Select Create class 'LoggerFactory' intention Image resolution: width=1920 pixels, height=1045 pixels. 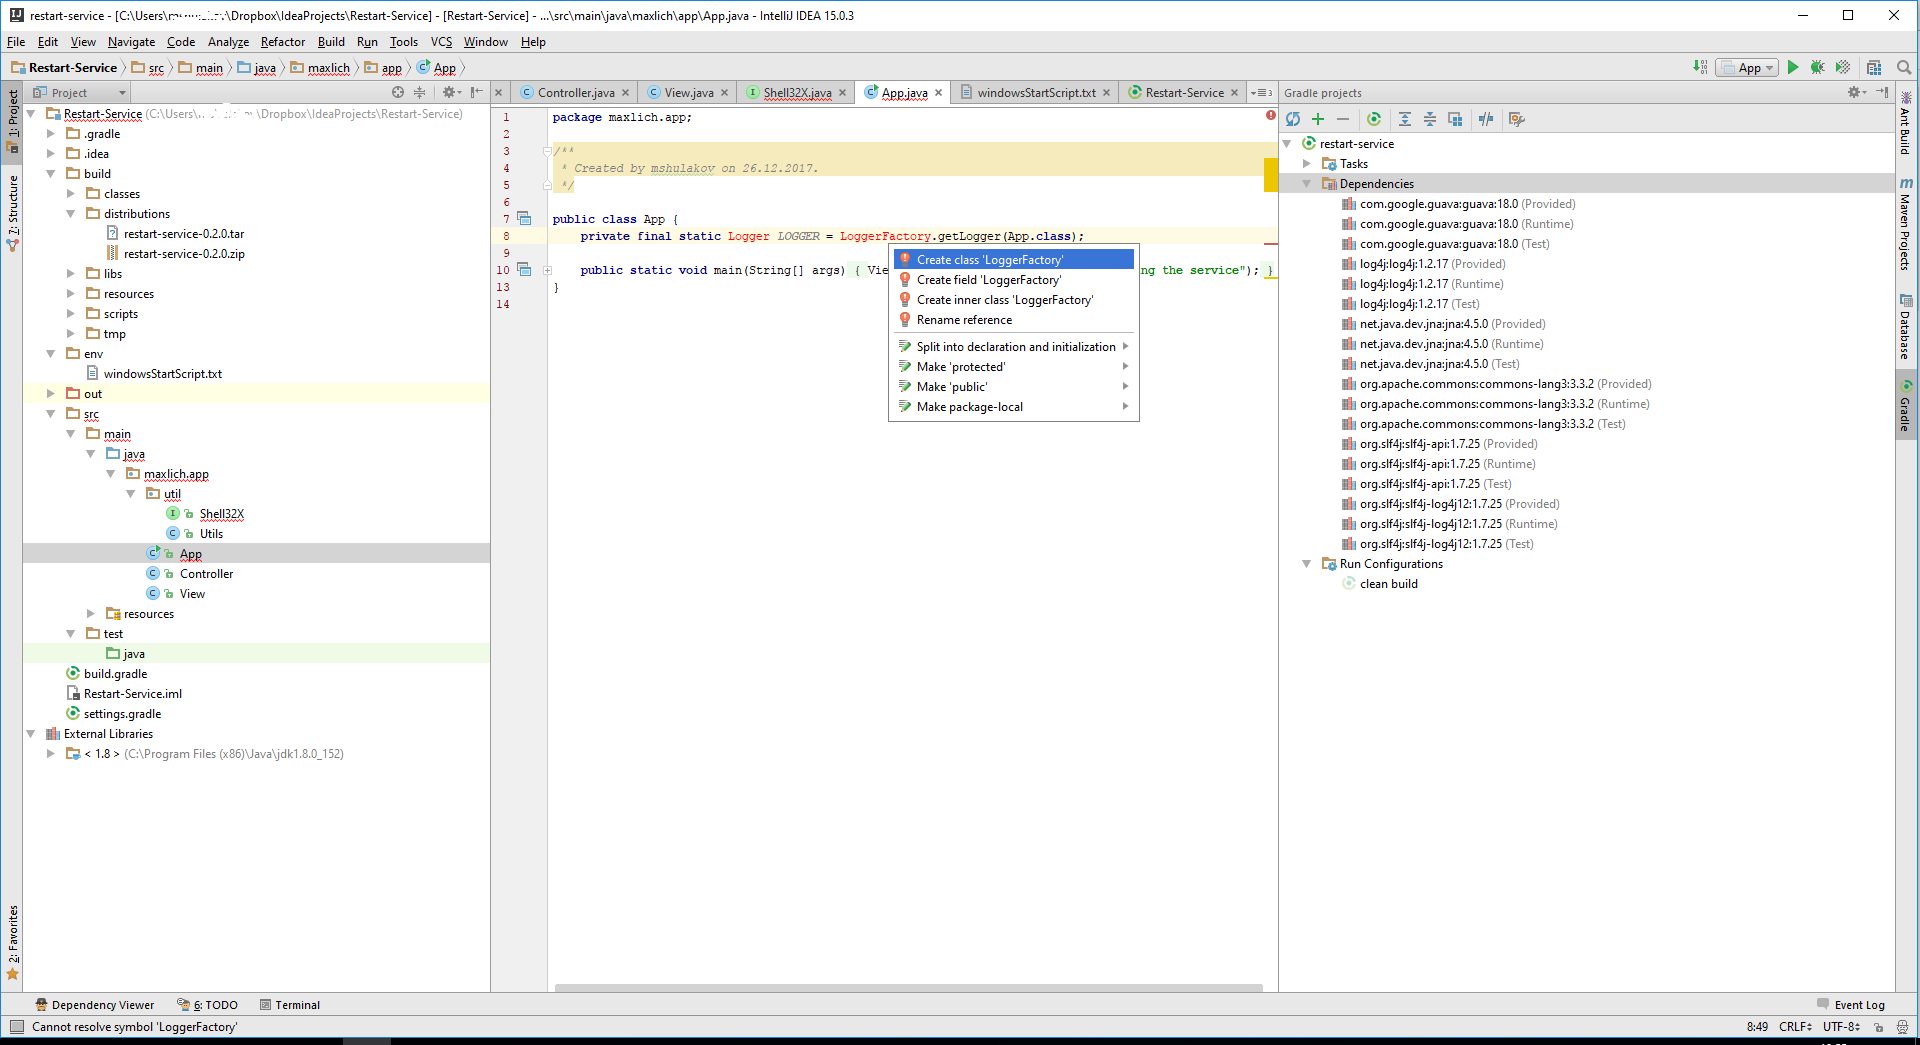coord(1013,259)
